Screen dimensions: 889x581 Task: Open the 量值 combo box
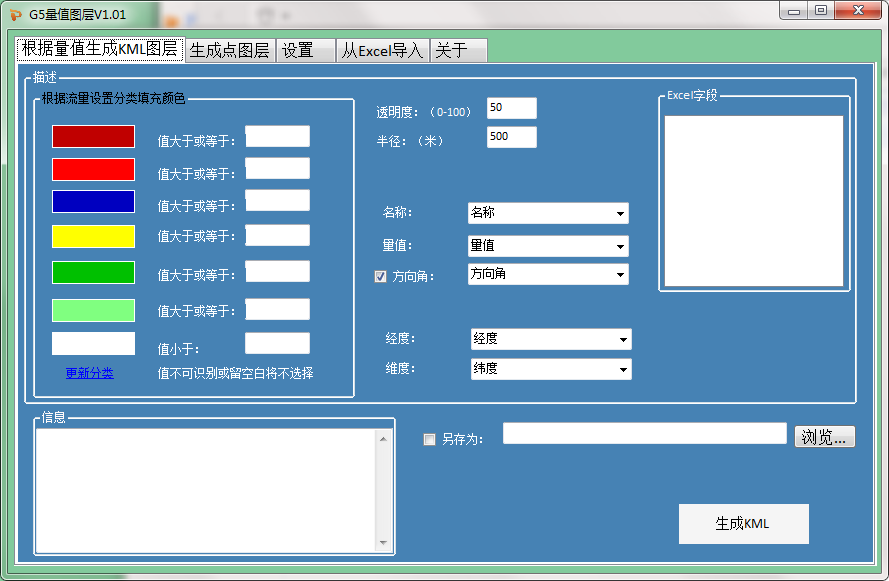click(621, 246)
